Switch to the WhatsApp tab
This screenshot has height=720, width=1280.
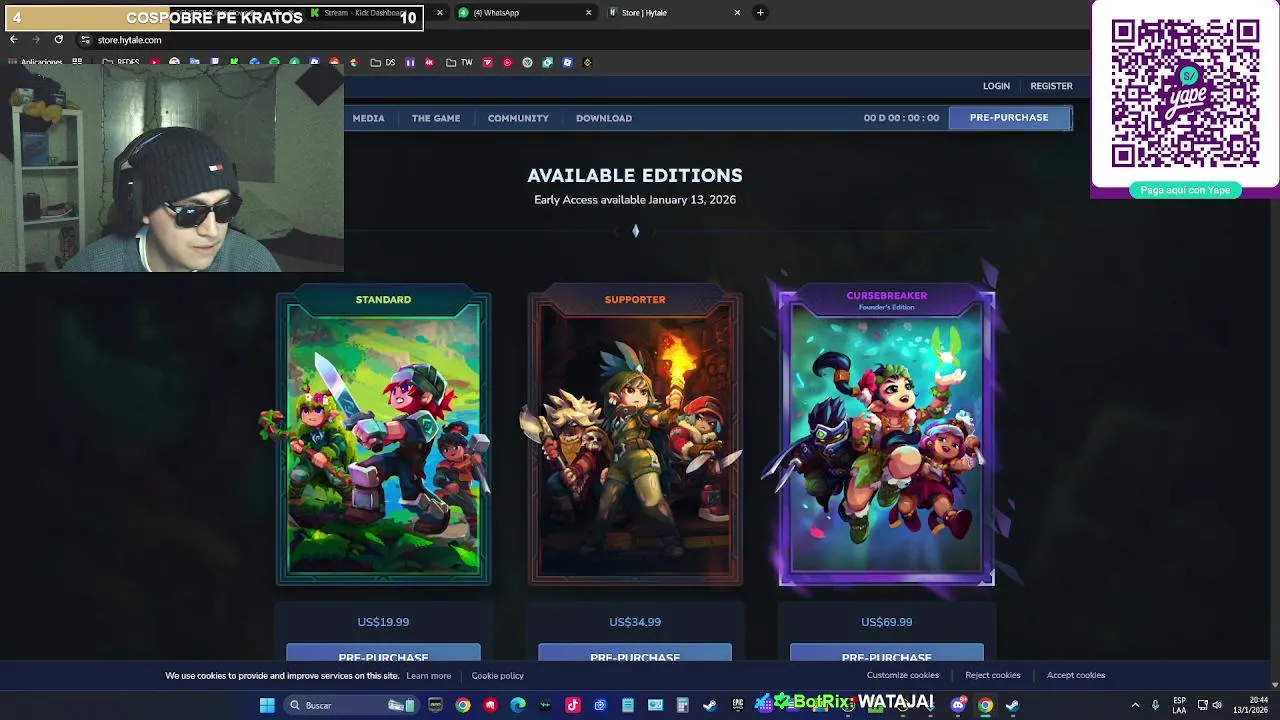pos(524,13)
